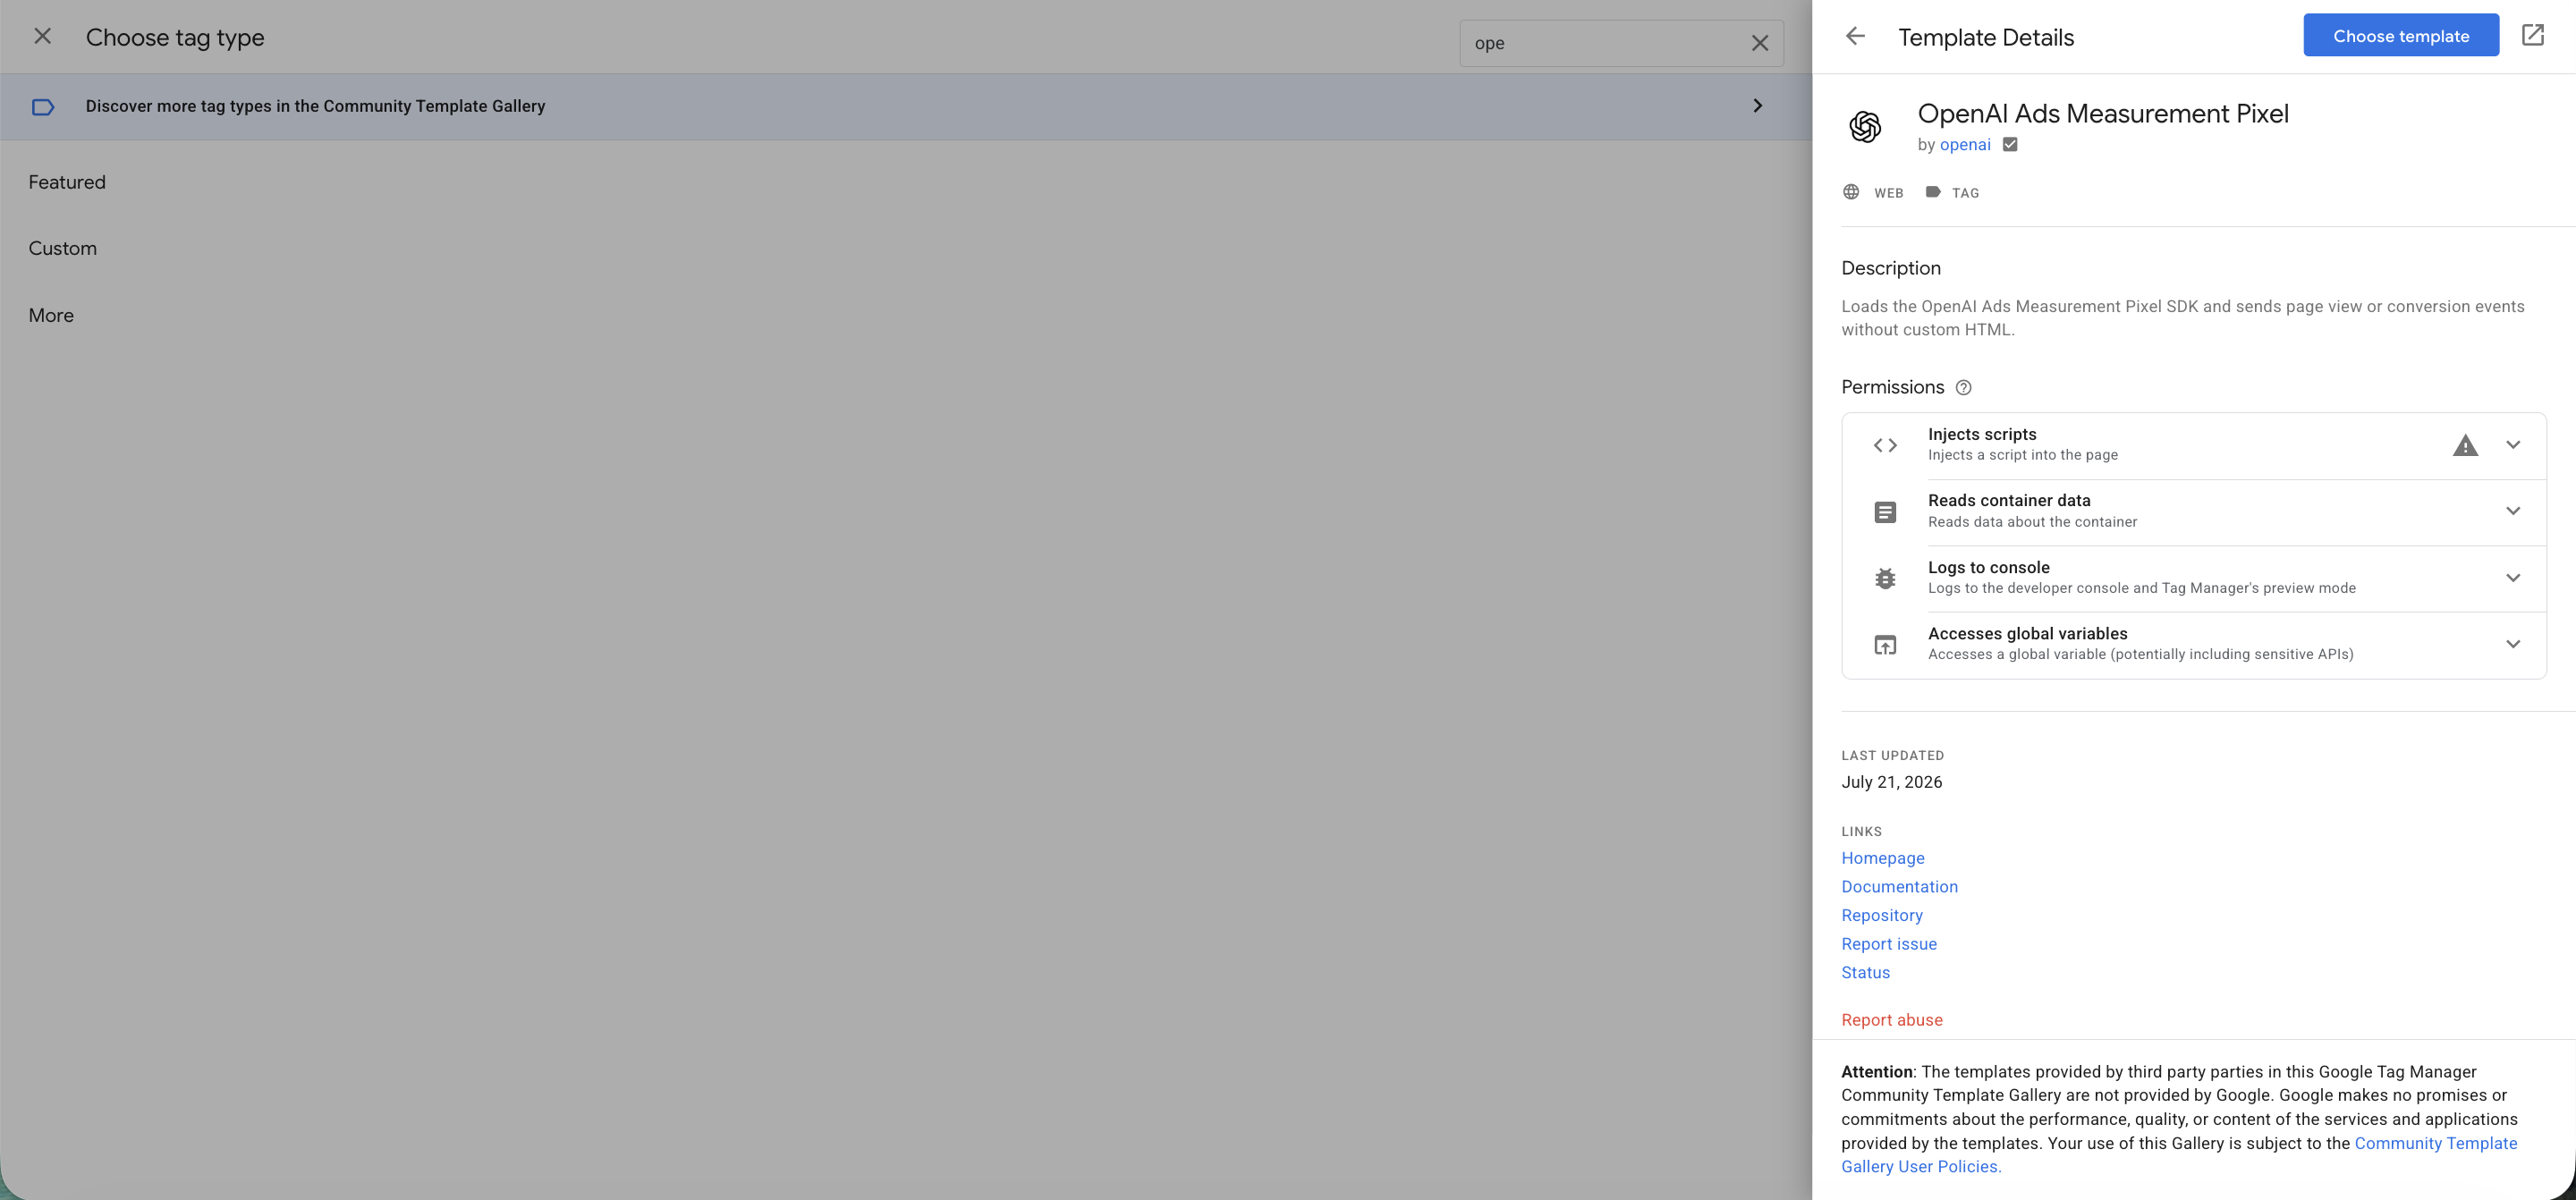Image resolution: width=2576 pixels, height=1200 pixels.
Task: Open template in new window icon
Action: coord(2532,35)
